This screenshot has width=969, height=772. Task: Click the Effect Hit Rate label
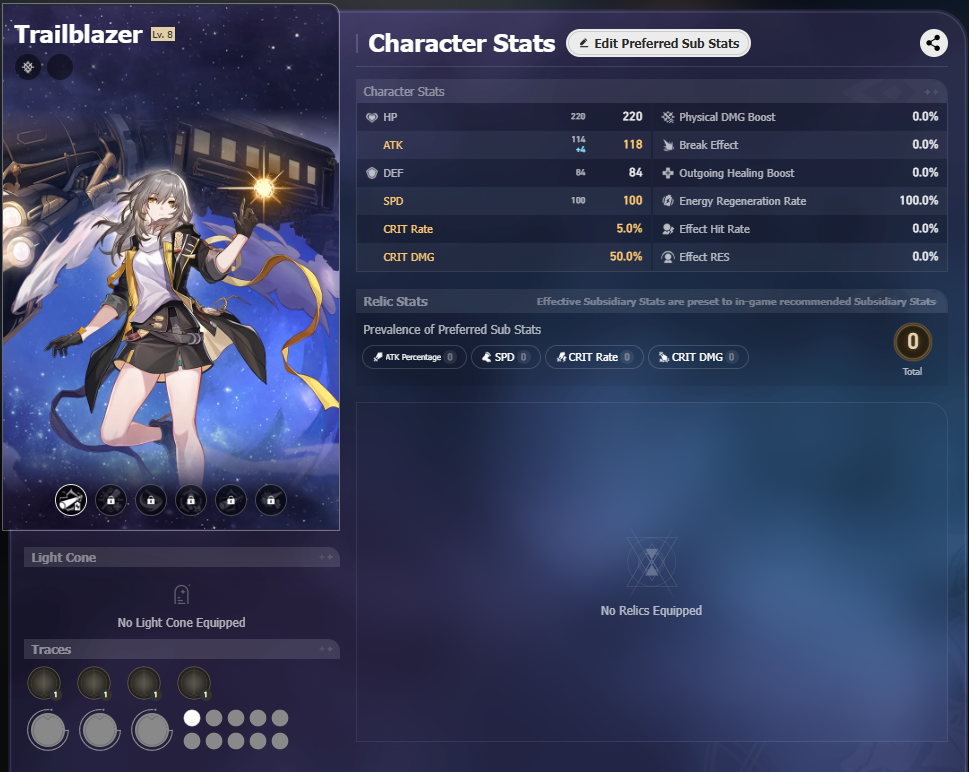tap(714, 229)
